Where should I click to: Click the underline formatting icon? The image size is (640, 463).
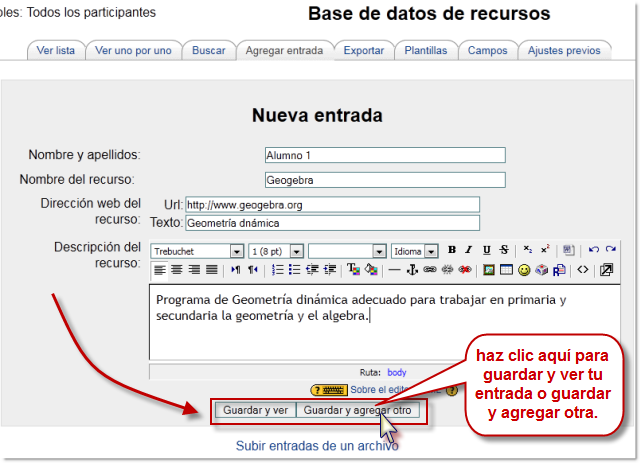[486, 250]
